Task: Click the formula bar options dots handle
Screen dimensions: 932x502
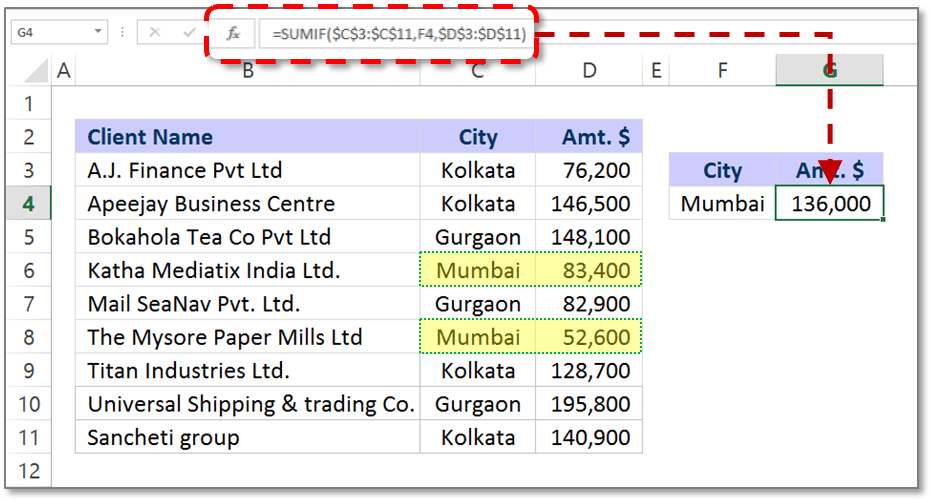Action: tap(122, 32)
